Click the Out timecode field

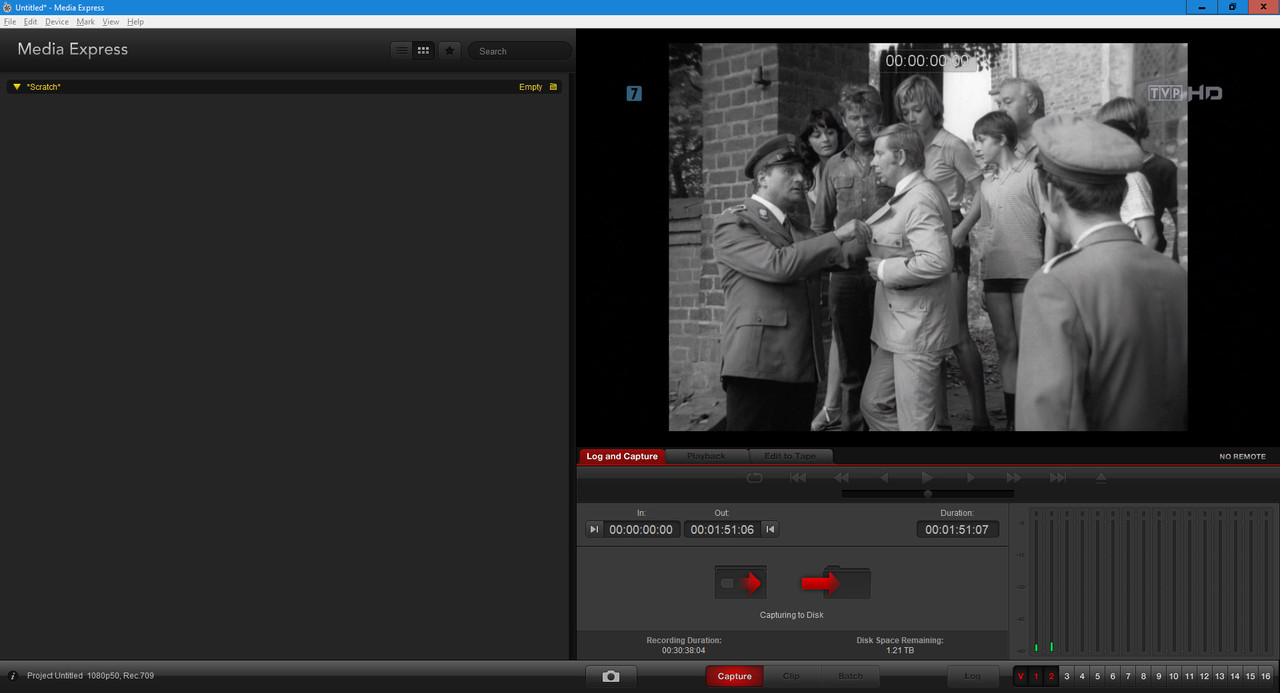point(722,529)
